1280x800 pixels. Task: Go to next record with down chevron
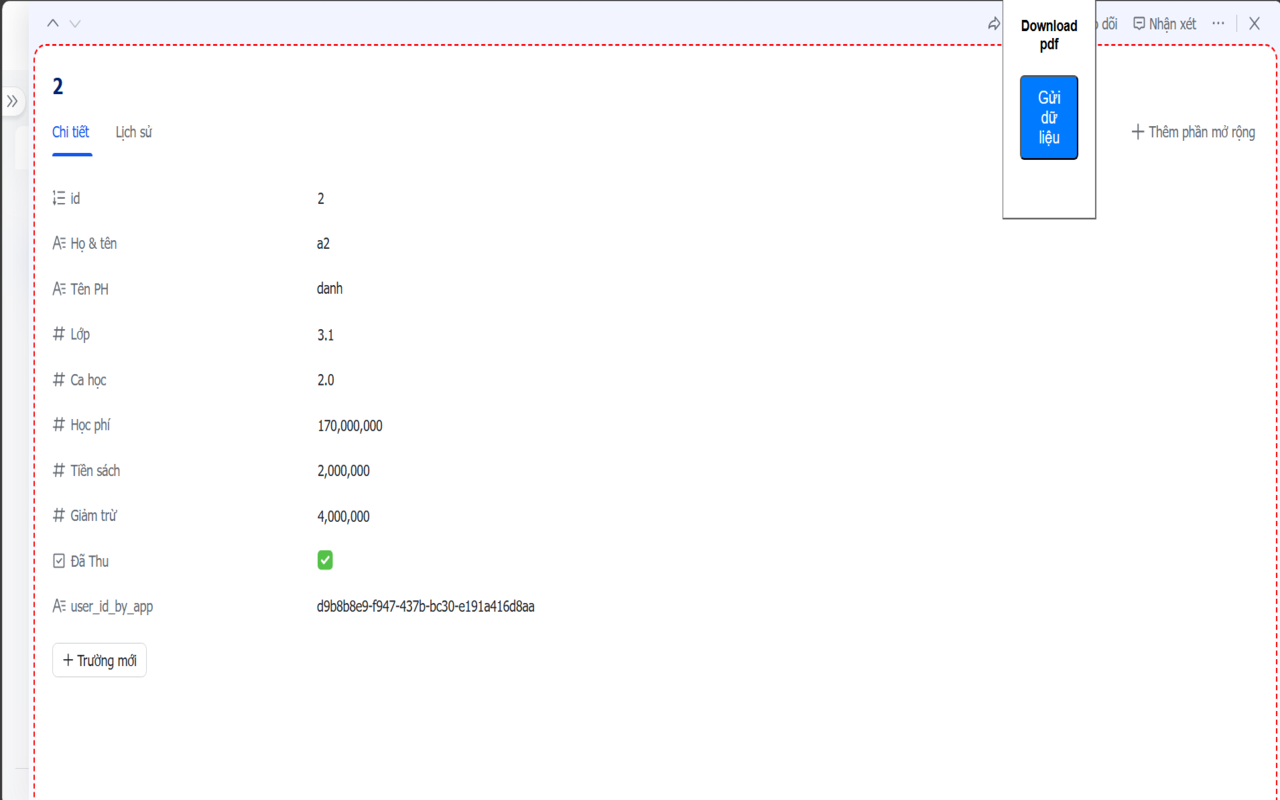(75, 23)
